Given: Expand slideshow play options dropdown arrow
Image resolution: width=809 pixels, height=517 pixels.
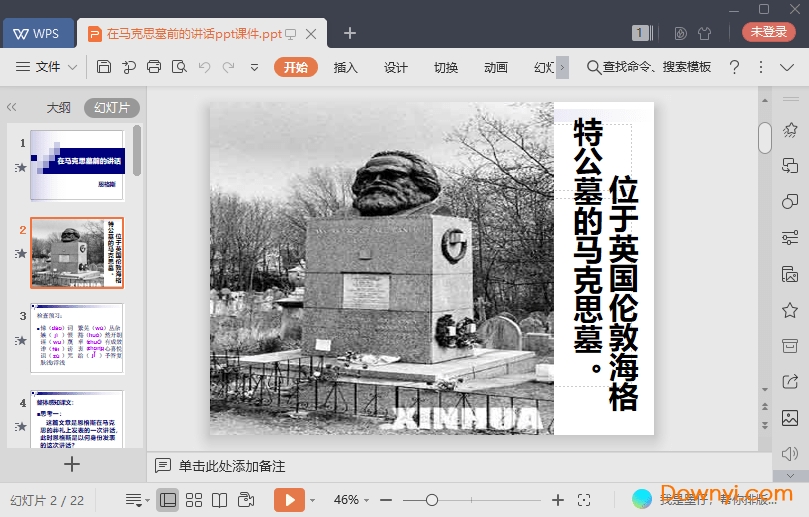Looking at the screenshot, I should pyautogui.click(x=312, y=499).
